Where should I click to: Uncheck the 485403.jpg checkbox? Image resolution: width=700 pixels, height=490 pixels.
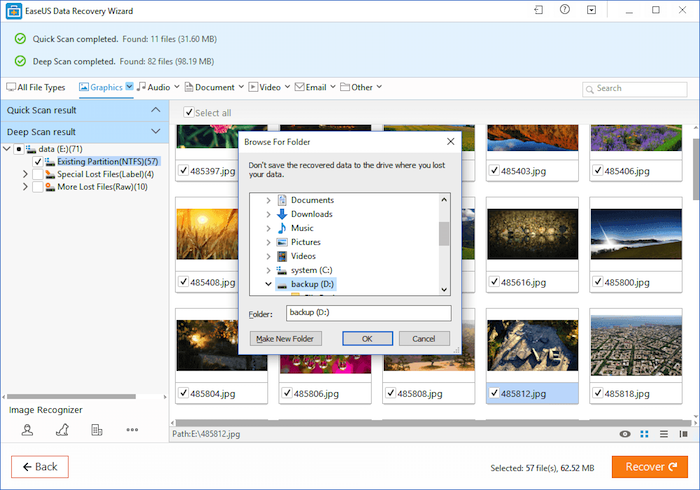pyautogui.click(x=494, y=170)
